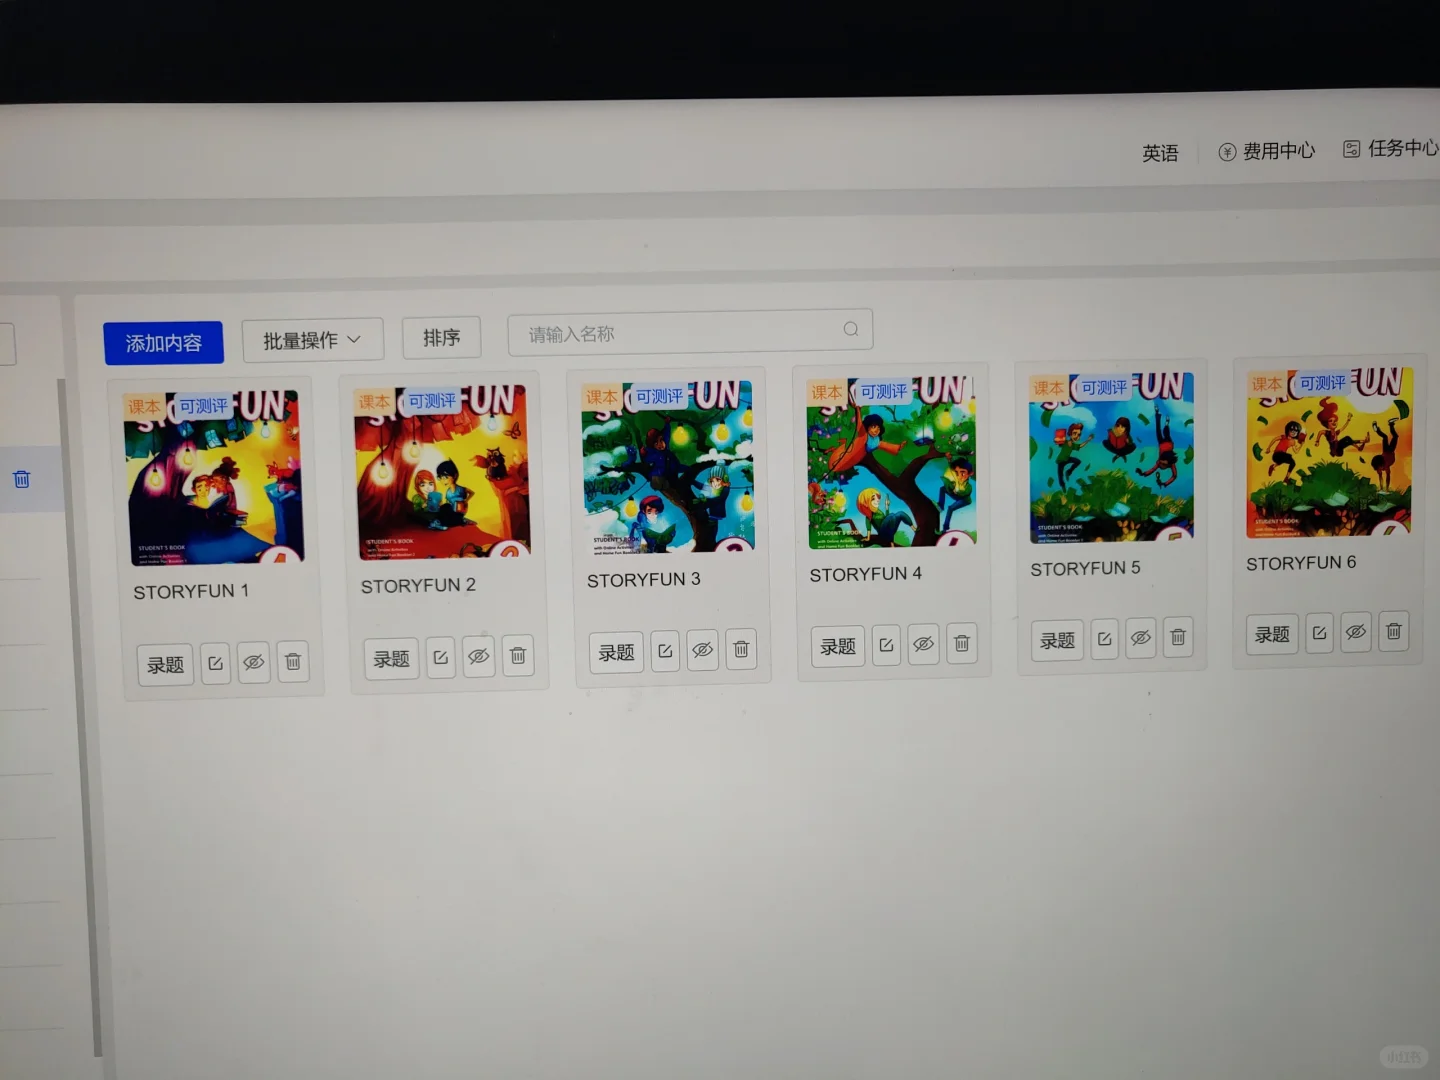
Task: Open 任务中心 in the top bar
Action: pyautogui.click(x=1401, y=149)
